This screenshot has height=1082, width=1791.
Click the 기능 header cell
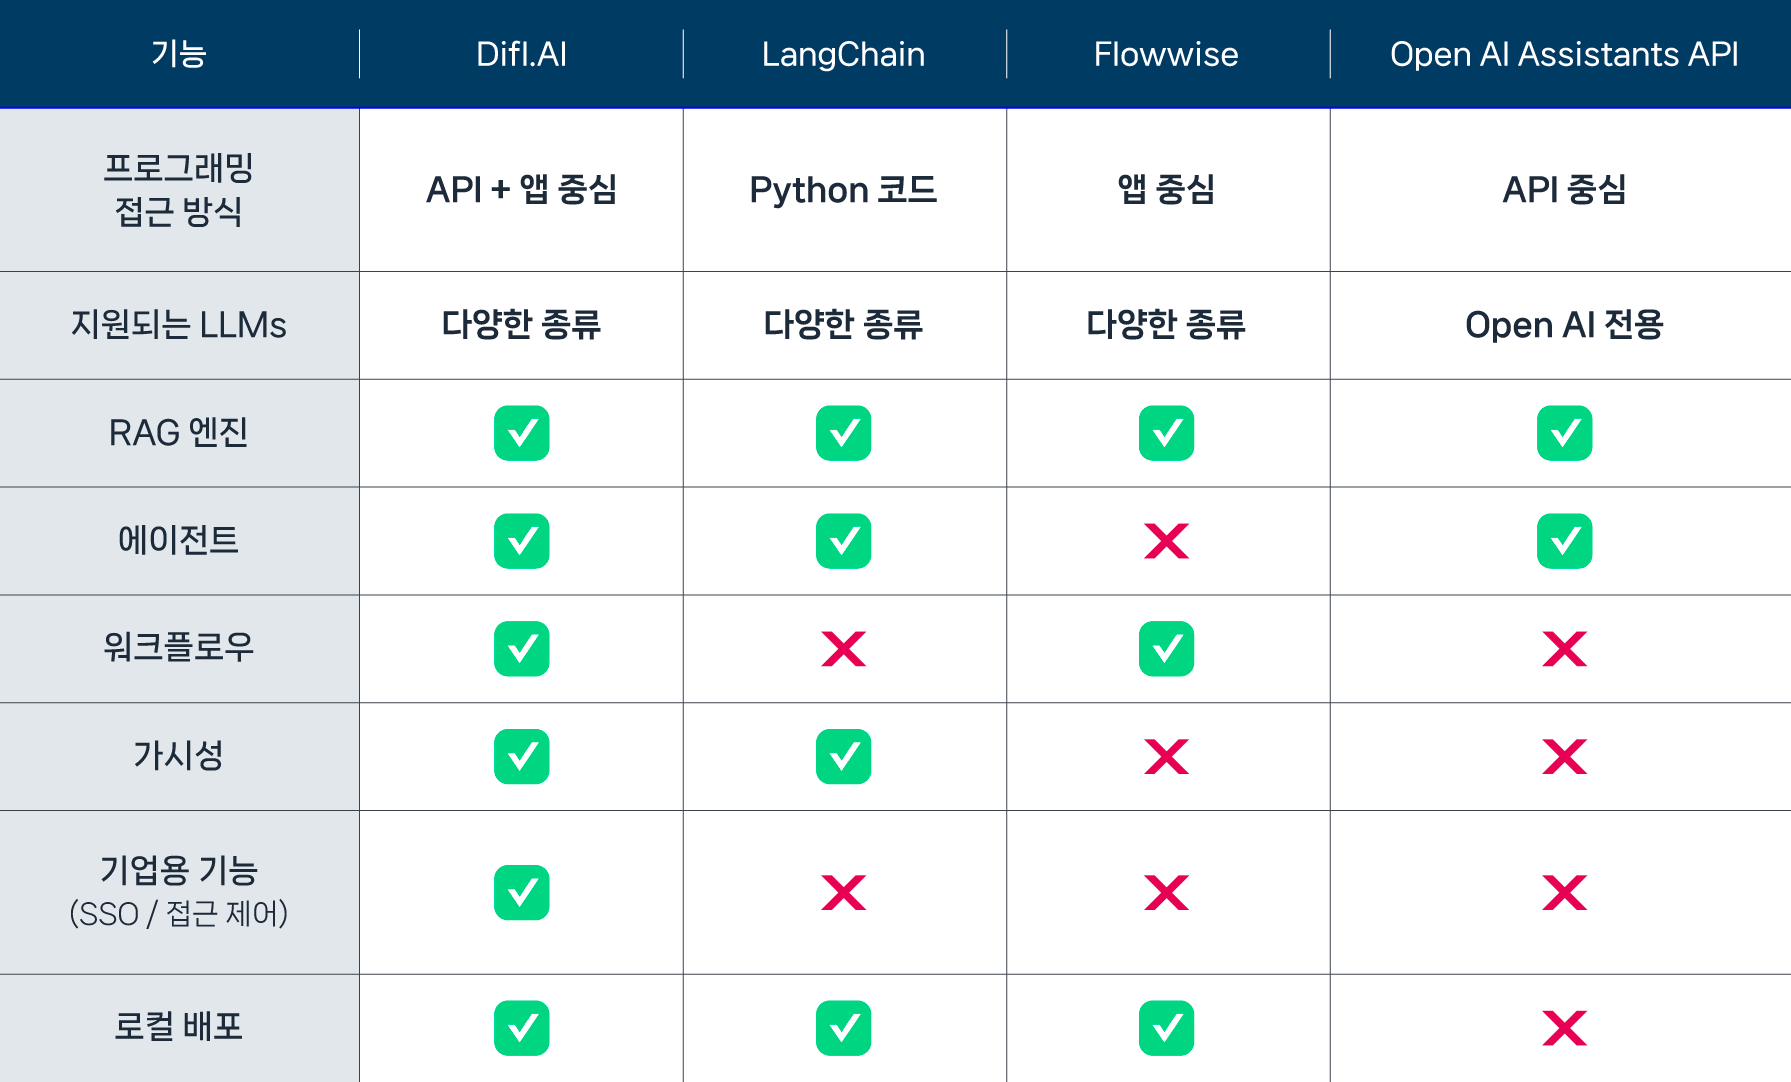coord(179,54)
